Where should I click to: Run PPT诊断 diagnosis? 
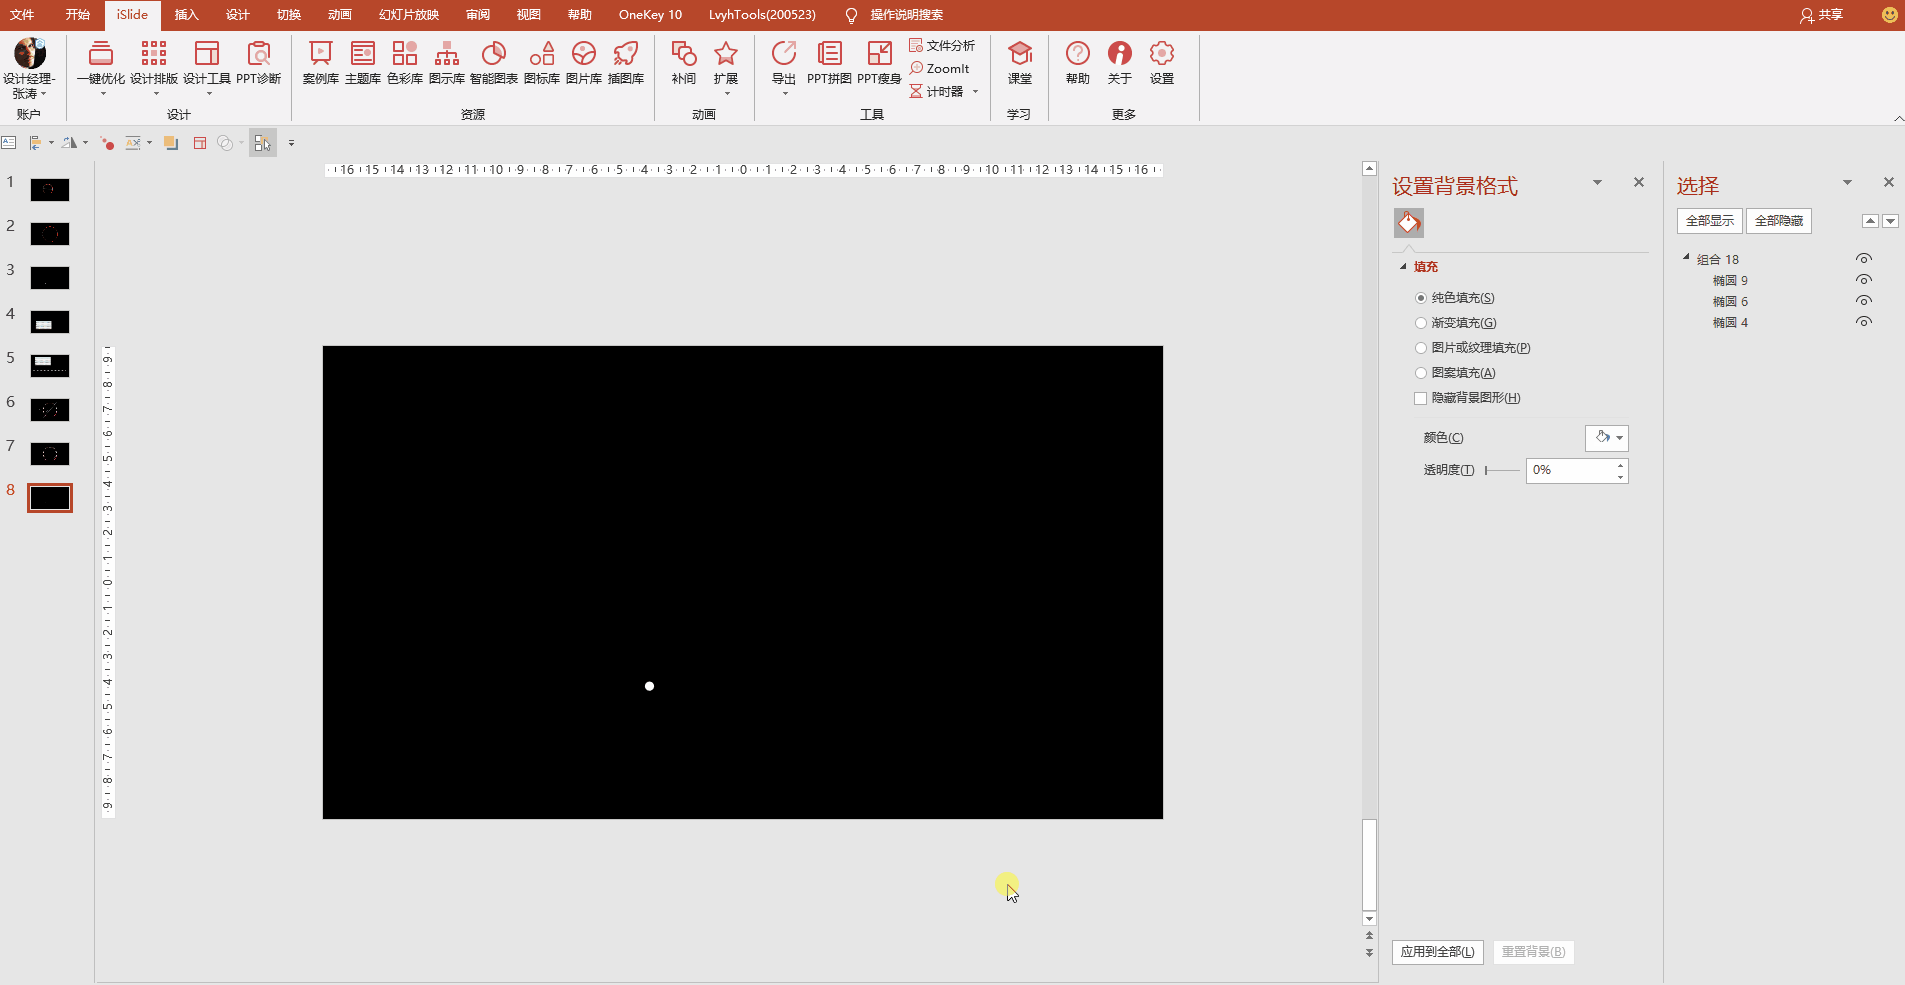click(259, 62)
